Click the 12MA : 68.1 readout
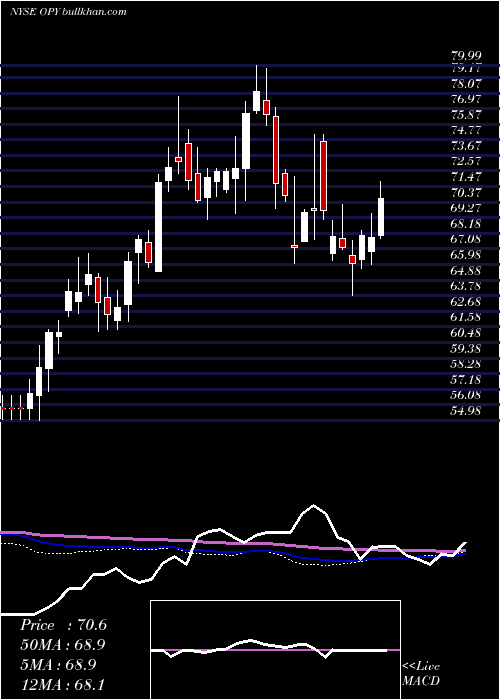Image resolution: width=500 pixels, height=700 pixels. click(63, 684)
